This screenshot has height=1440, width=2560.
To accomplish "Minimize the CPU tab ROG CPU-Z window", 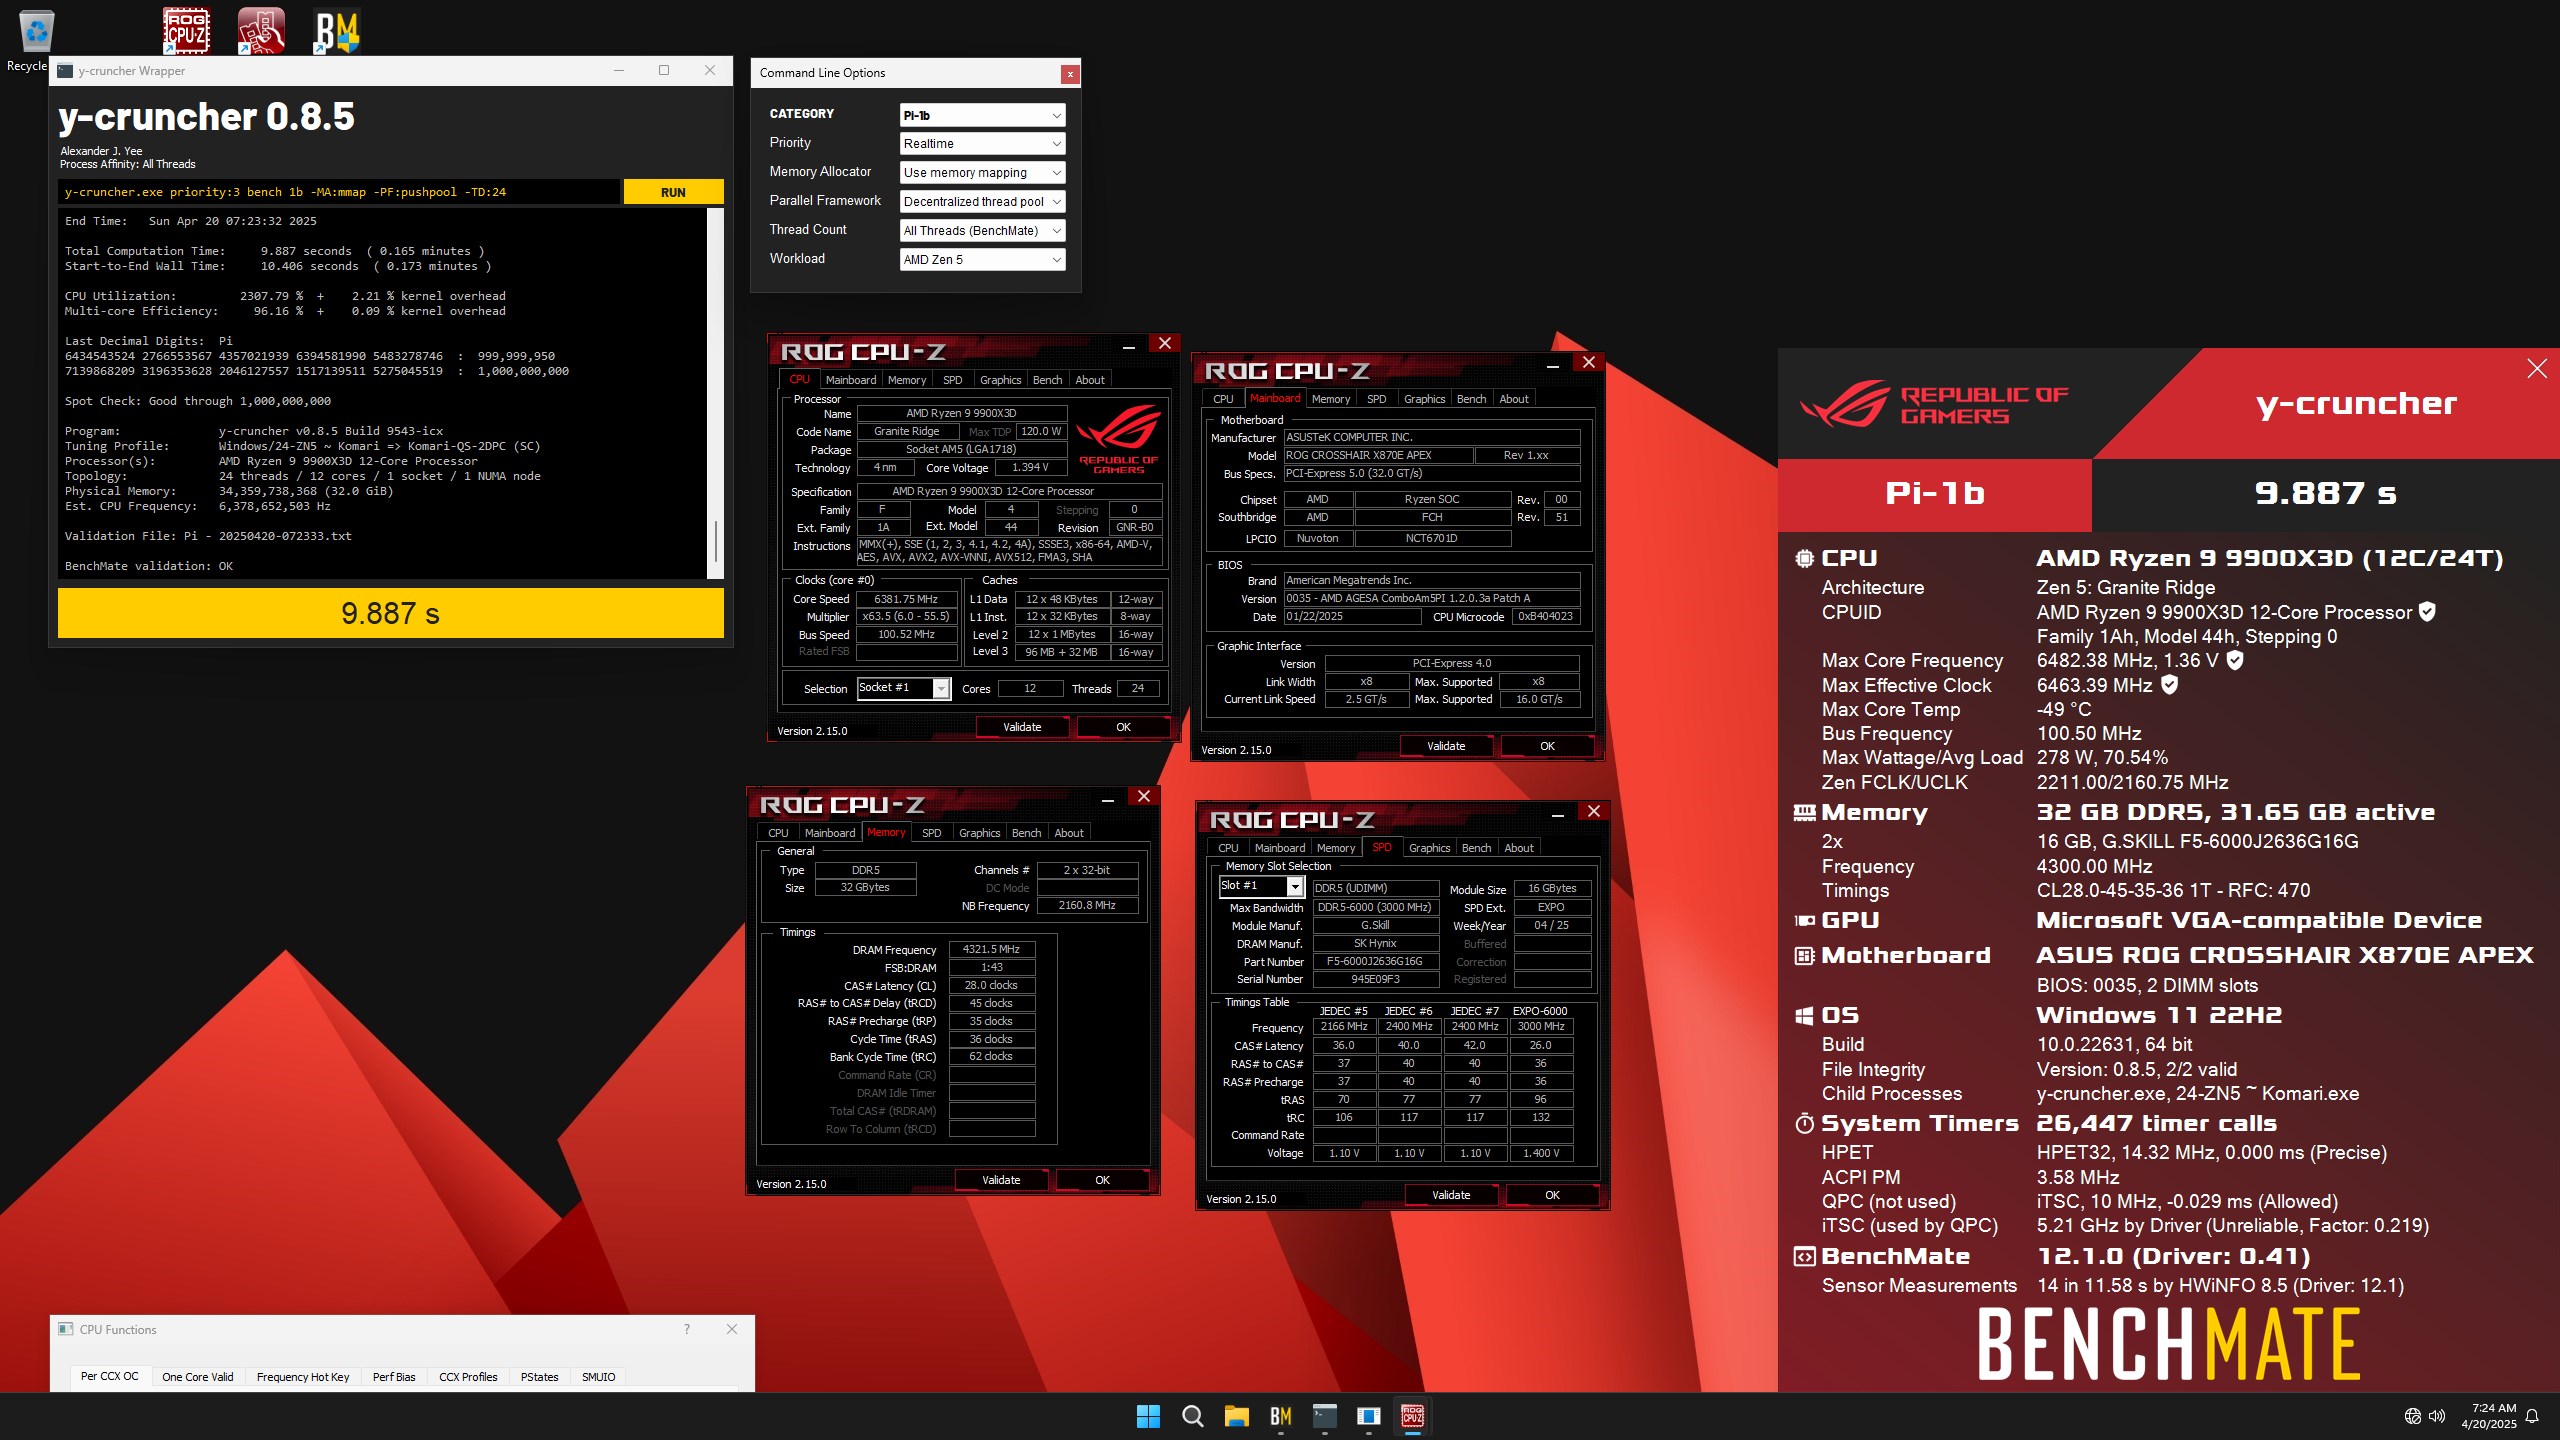I will [1129, 346].
